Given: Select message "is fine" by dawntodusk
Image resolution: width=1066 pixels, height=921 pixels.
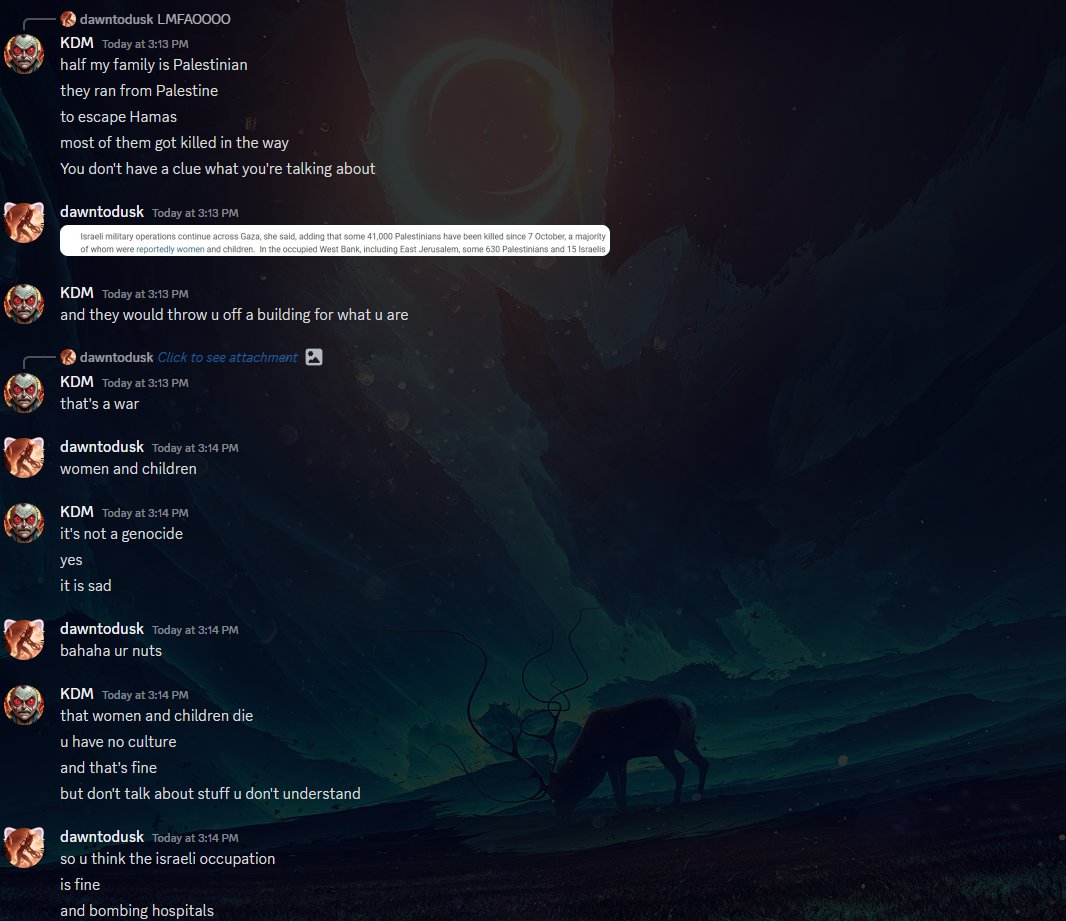Looking at the screenshot, I should click(x=80, y=884).
